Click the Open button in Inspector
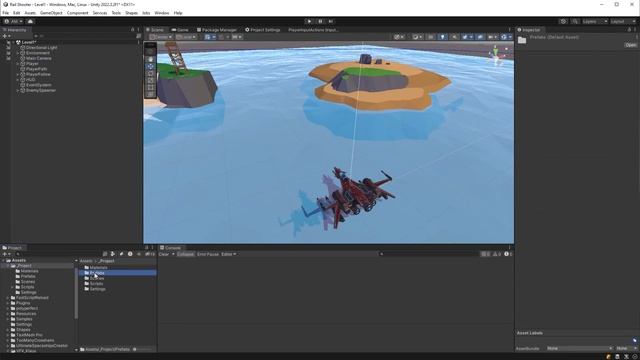The image size is (640, 360). tap(630, 45)
